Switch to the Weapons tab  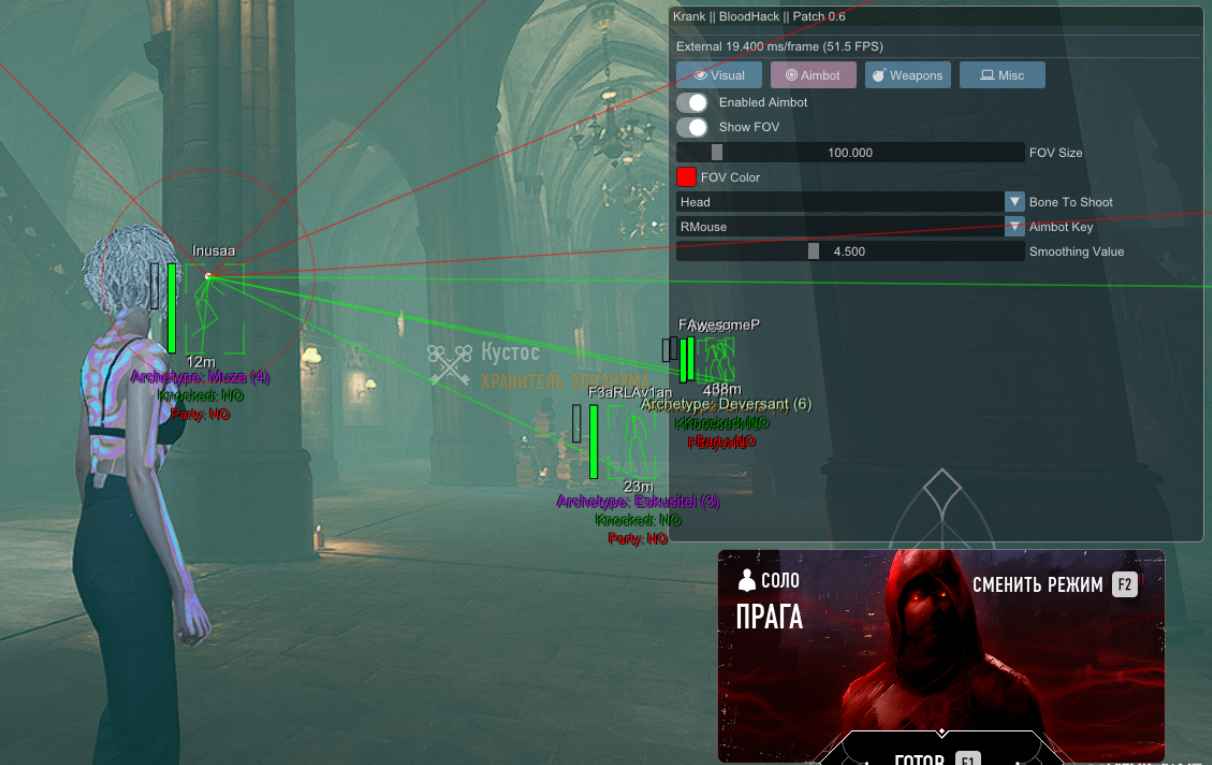pyautogui.click(x=907, y=74)
